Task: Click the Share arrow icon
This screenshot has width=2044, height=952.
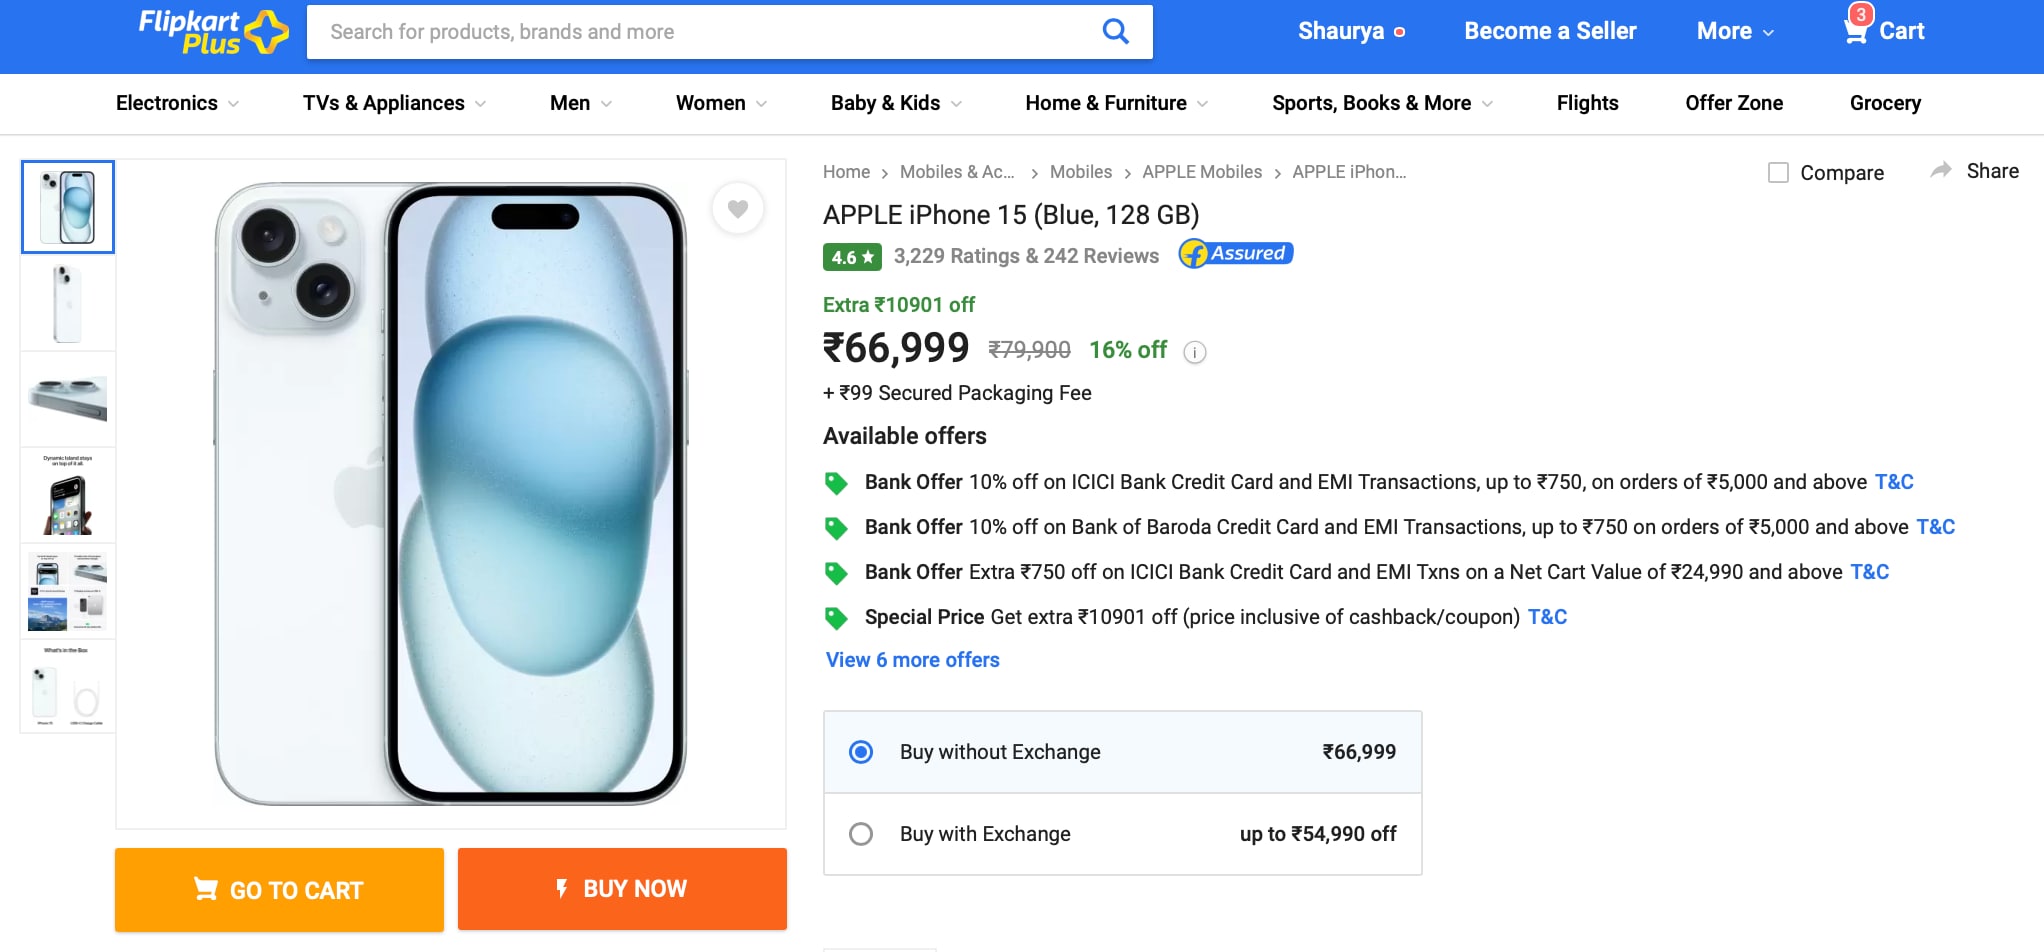Action: (x=1941, y=171)
